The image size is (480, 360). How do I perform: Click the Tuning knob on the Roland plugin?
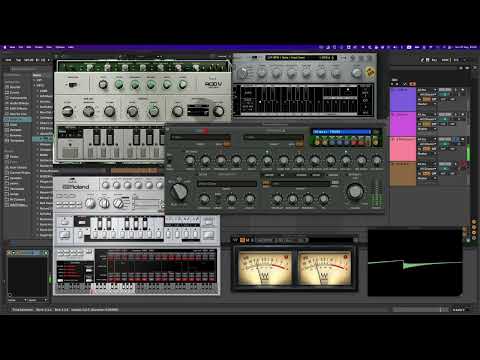[105, 185]
